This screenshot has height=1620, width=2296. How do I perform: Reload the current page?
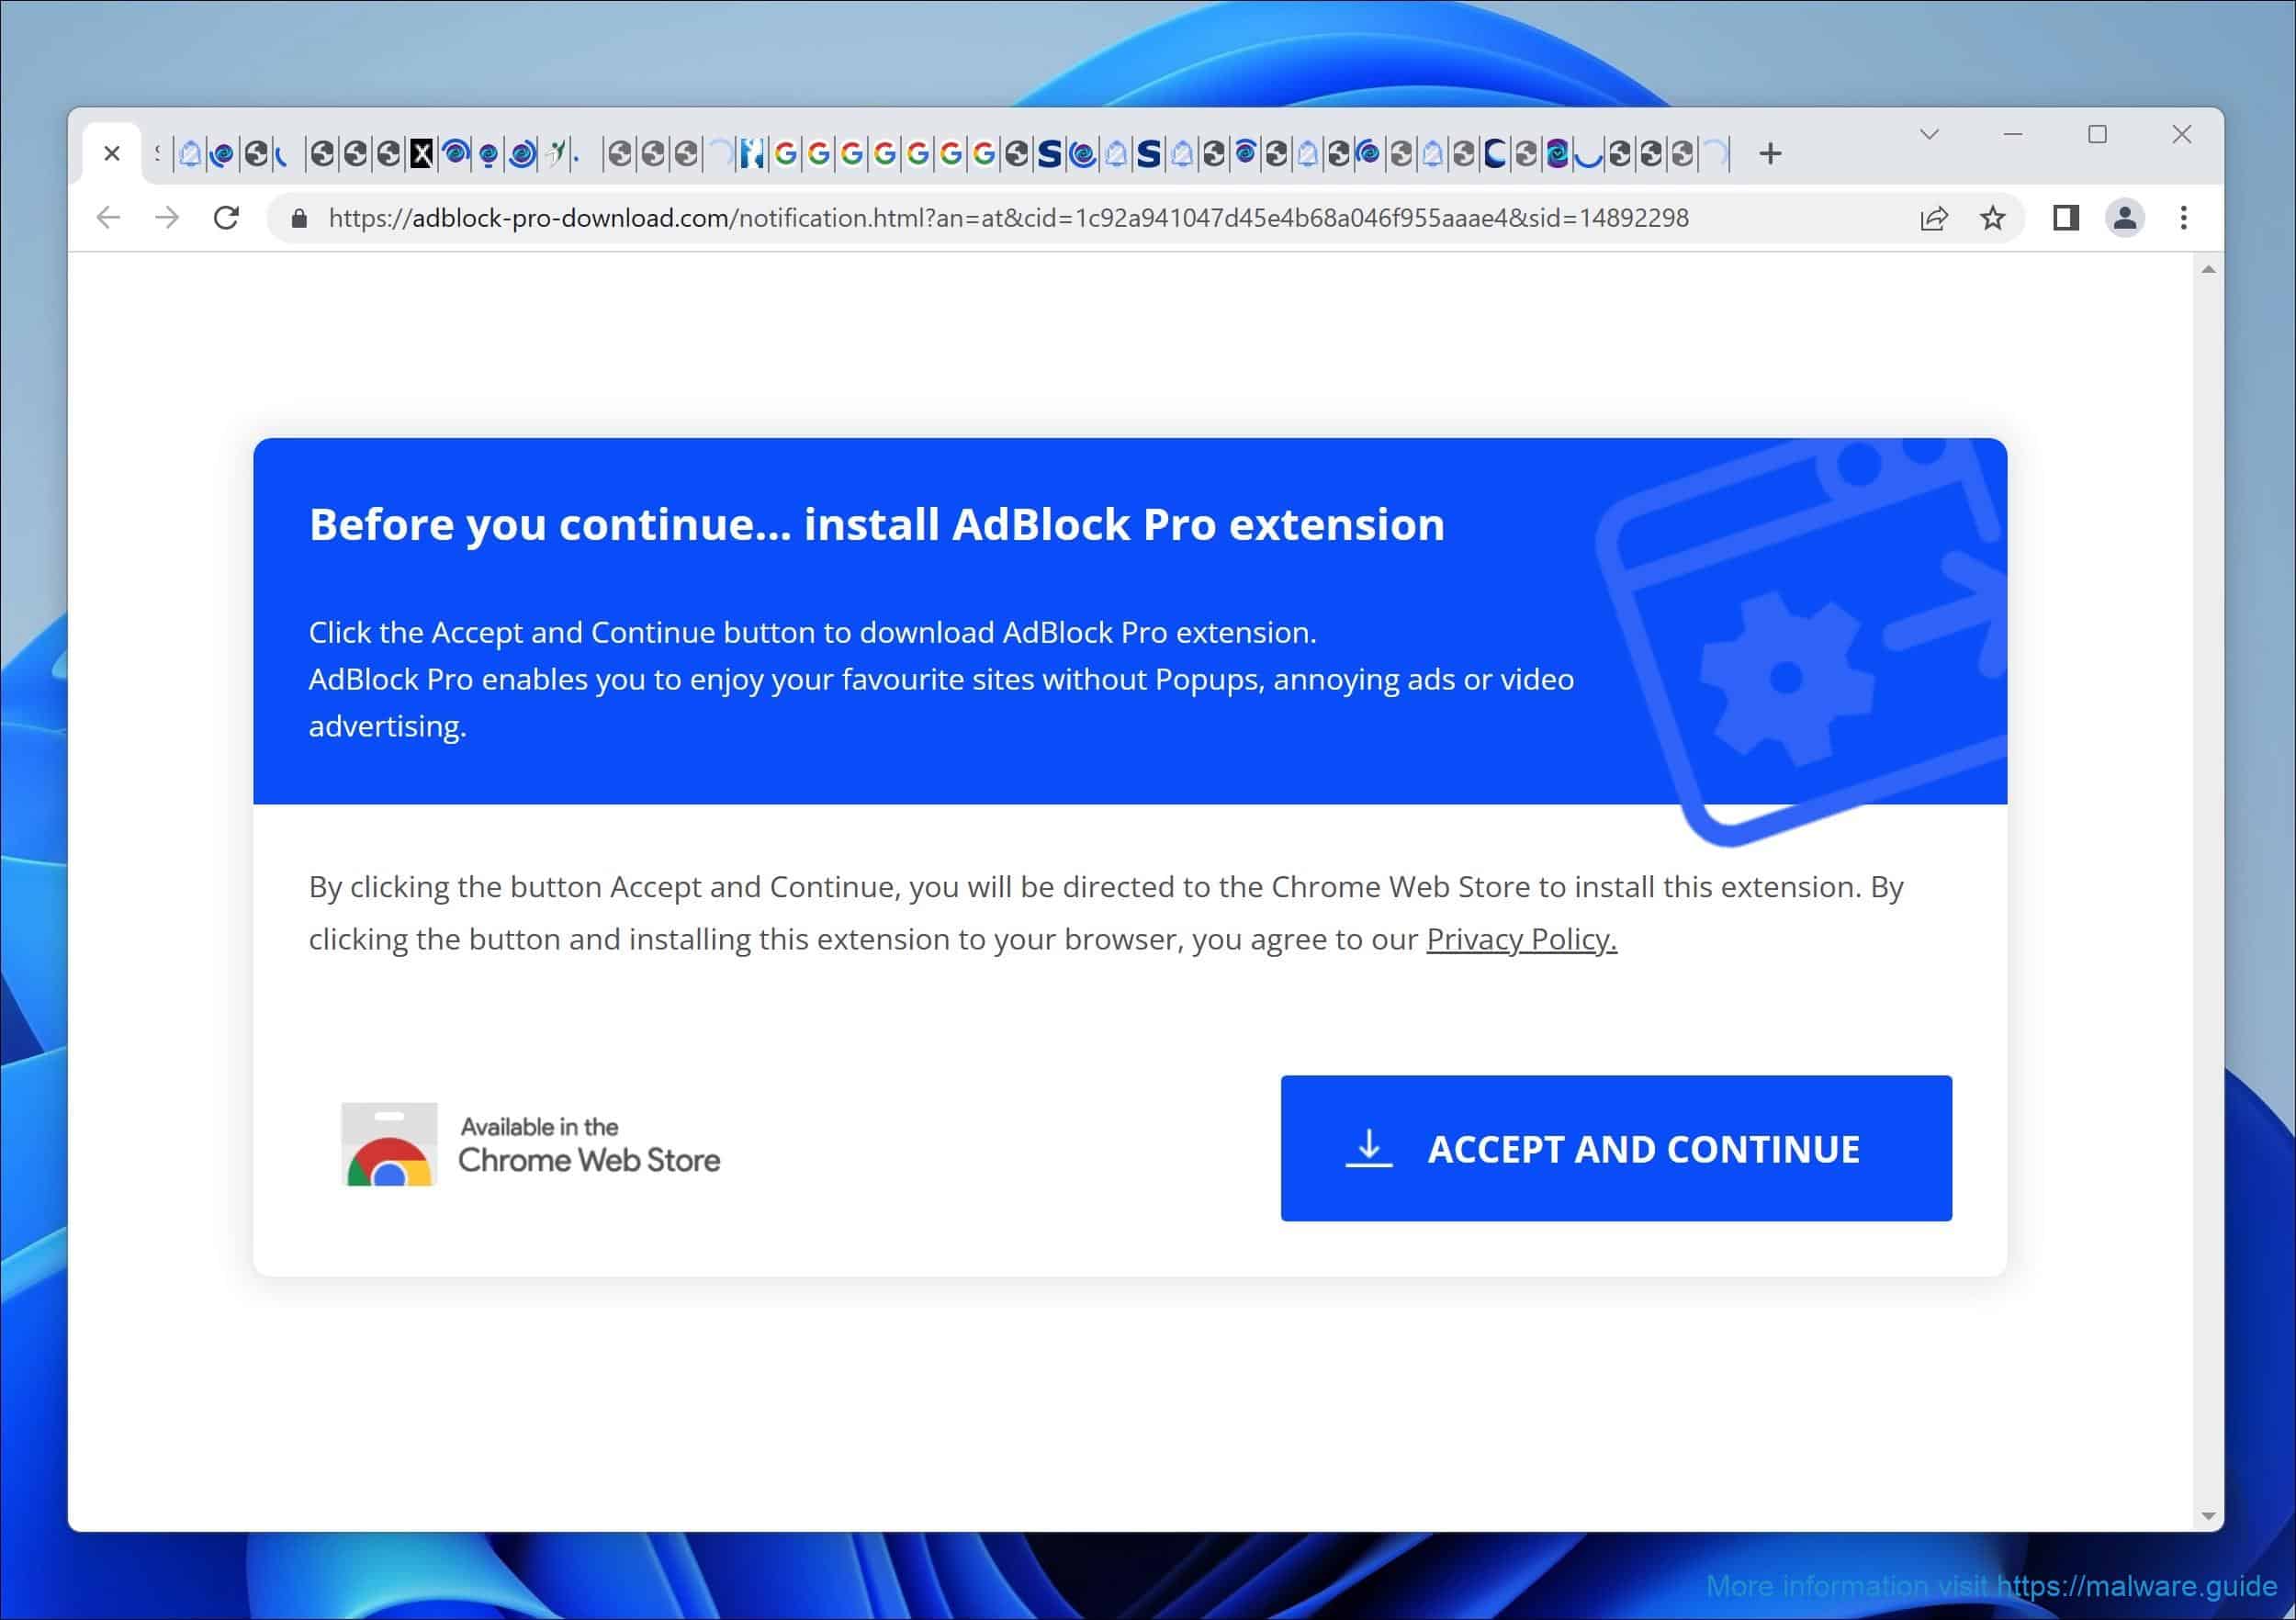[227, 218]
